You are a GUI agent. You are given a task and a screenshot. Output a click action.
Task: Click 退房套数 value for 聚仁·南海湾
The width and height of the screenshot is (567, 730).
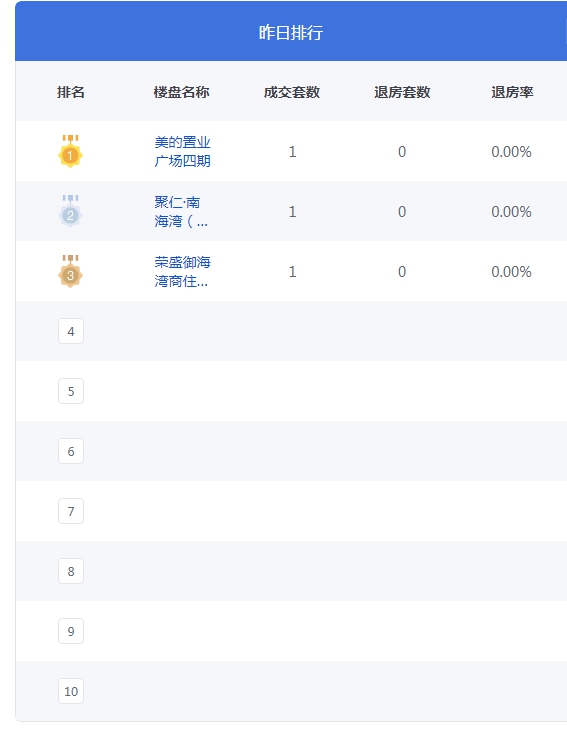[402, 212]
